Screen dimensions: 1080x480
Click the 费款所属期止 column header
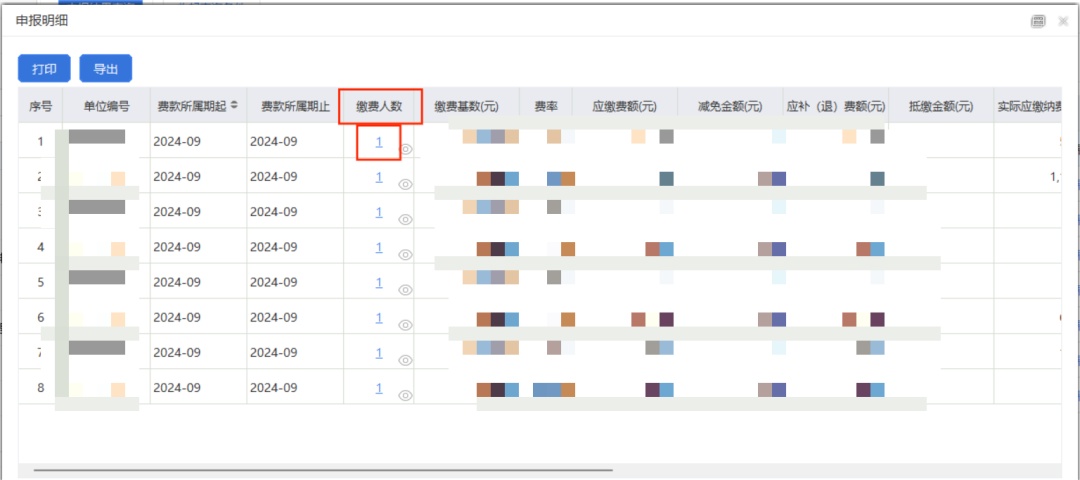[x=295, y=106]
